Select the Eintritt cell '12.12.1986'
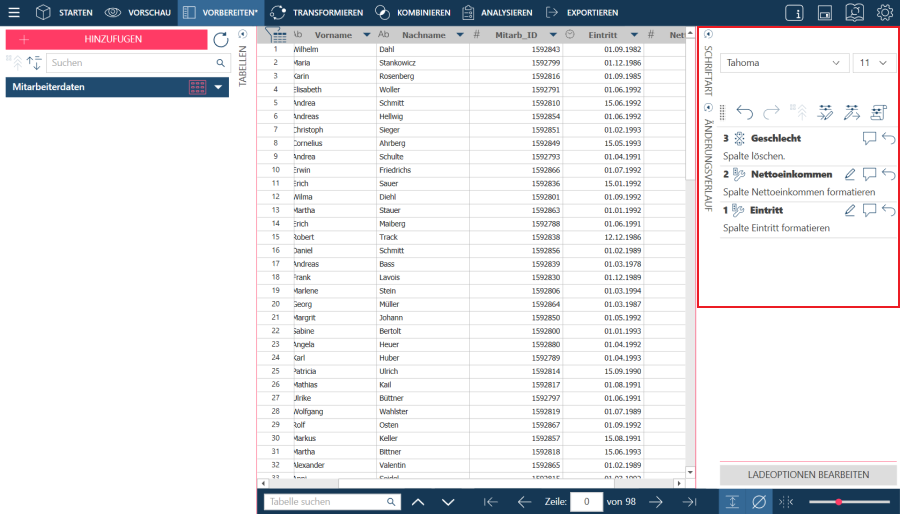Image resolution: width=900 pixels, height=514 pixels. (x=603, y=237)
